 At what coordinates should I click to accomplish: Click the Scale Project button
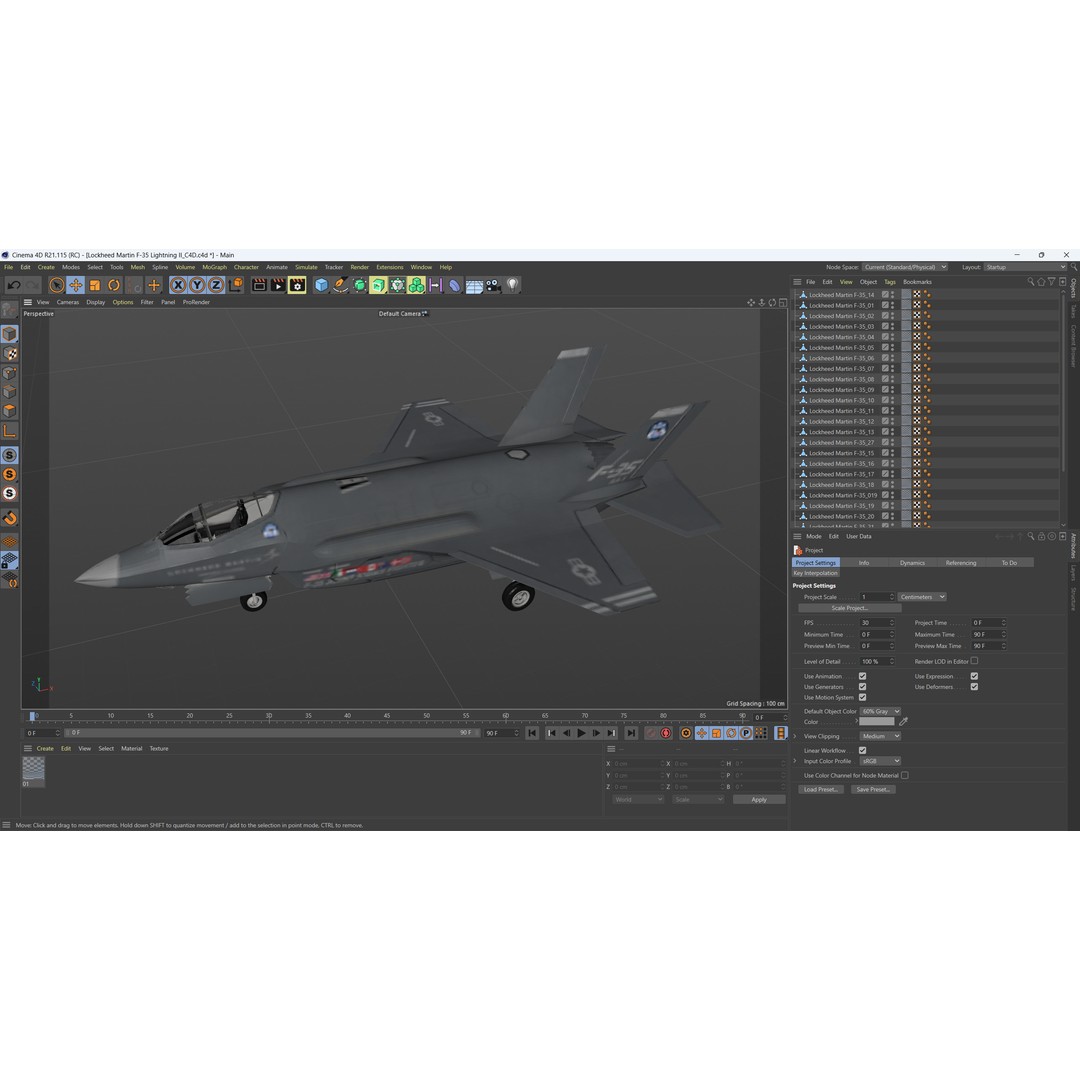[849, 608]
